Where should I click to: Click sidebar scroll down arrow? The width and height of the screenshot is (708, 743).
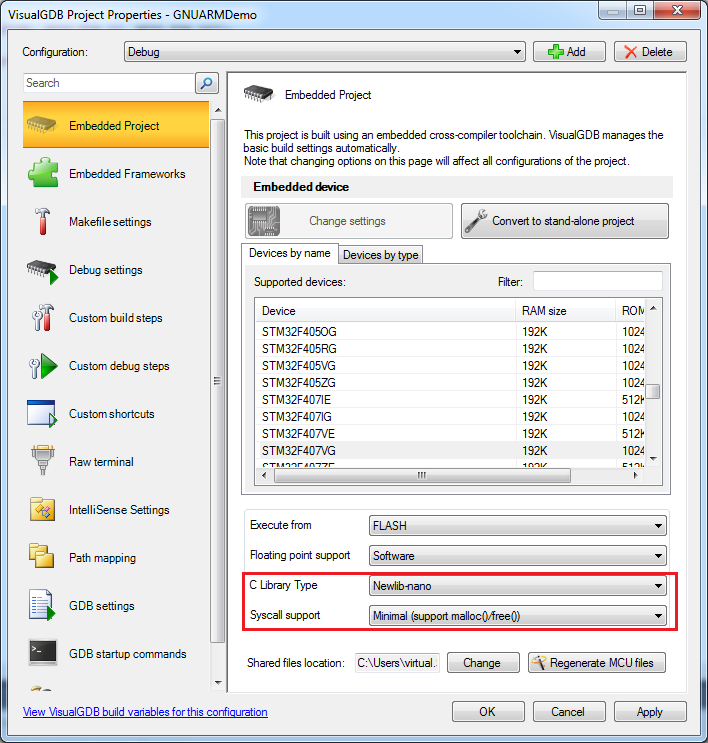pos(218,683)
